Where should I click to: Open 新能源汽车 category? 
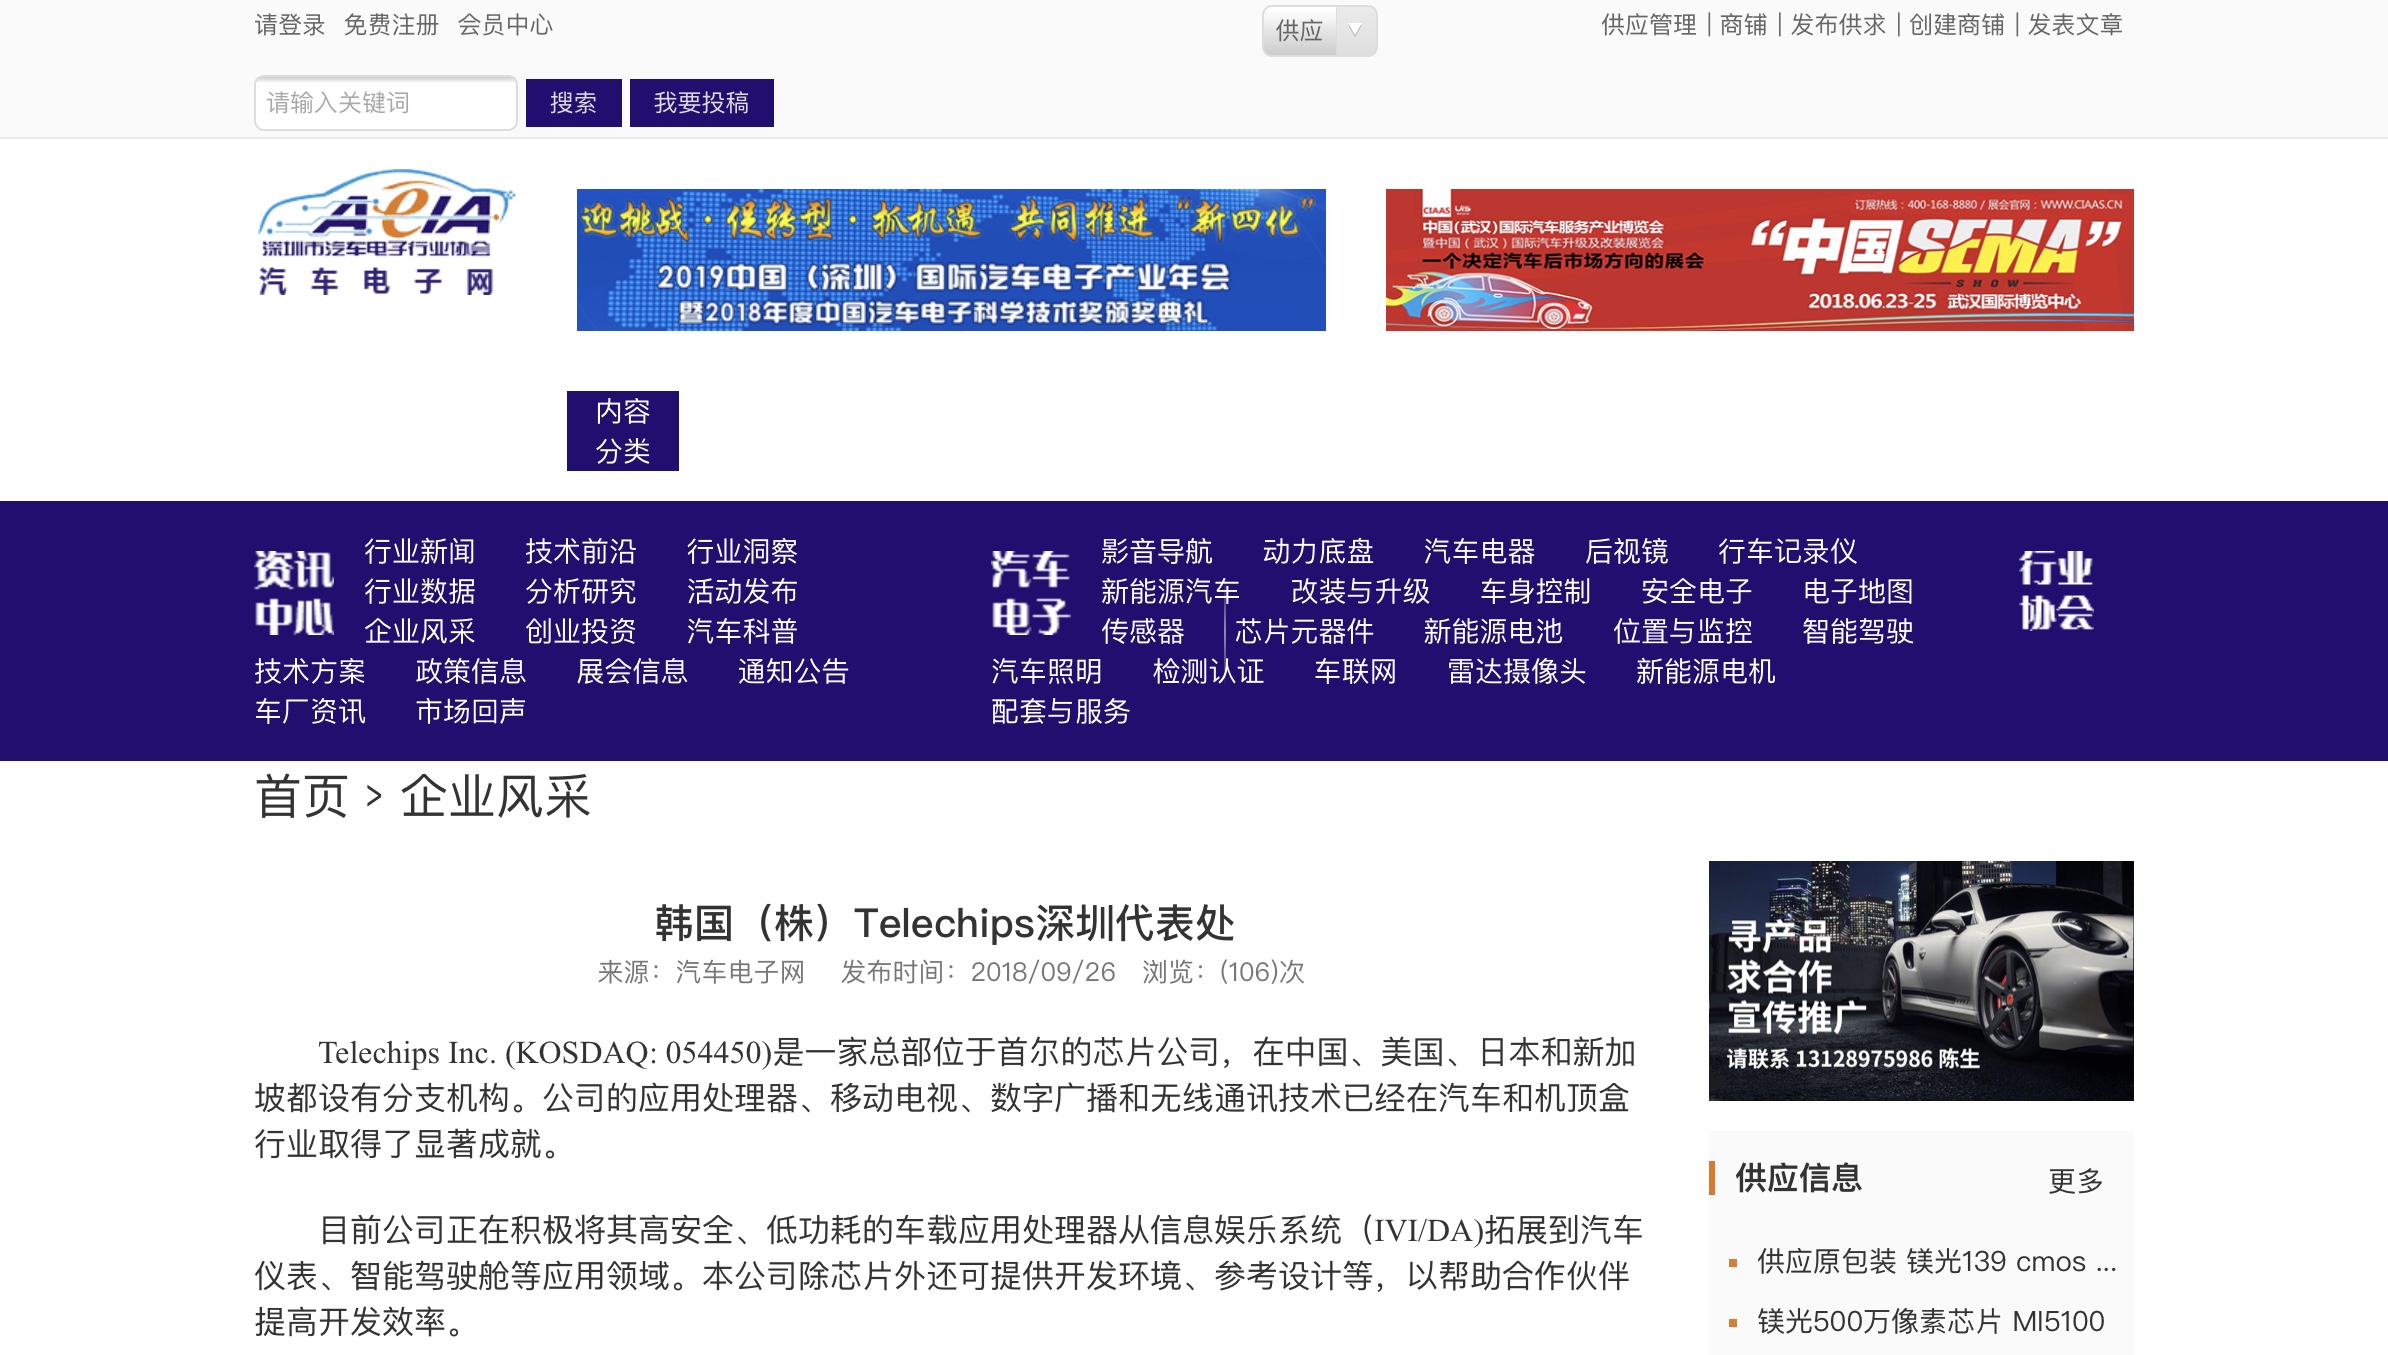1170,591
